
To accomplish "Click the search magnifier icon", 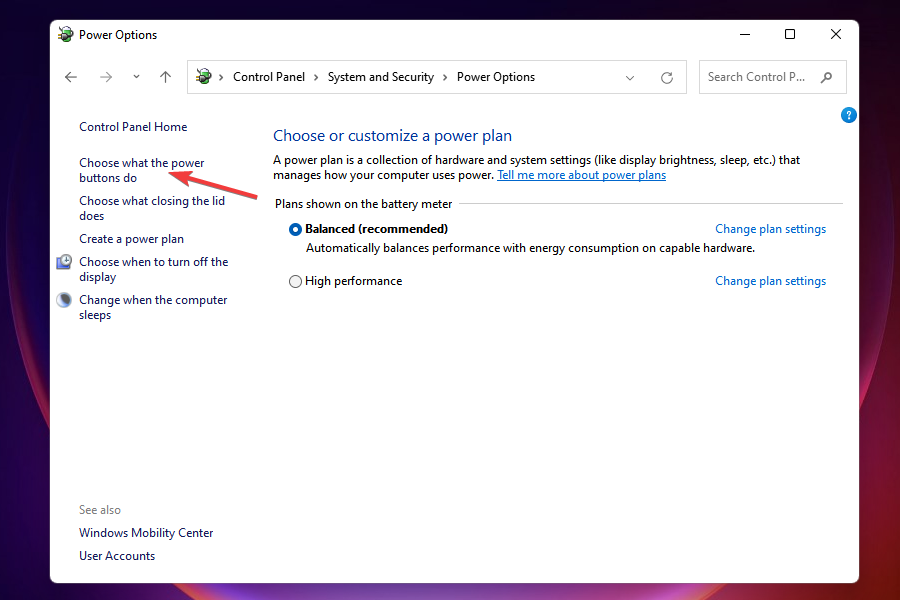I will 827,77.
